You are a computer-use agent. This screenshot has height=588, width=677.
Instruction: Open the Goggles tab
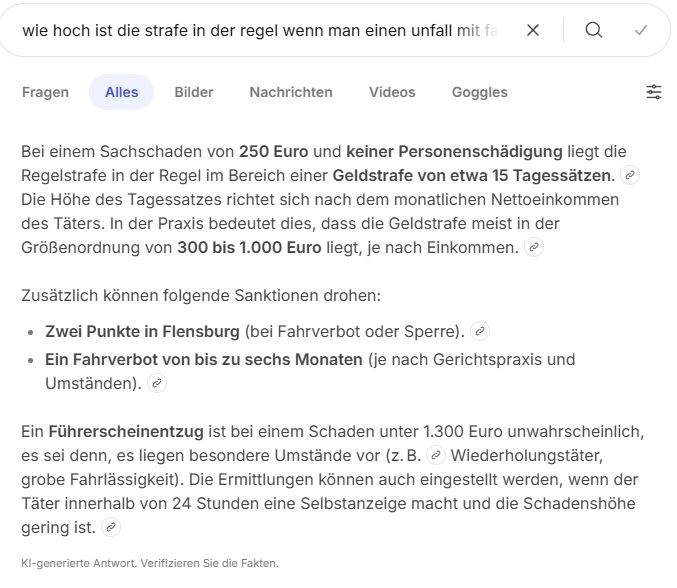coord(480,92)
